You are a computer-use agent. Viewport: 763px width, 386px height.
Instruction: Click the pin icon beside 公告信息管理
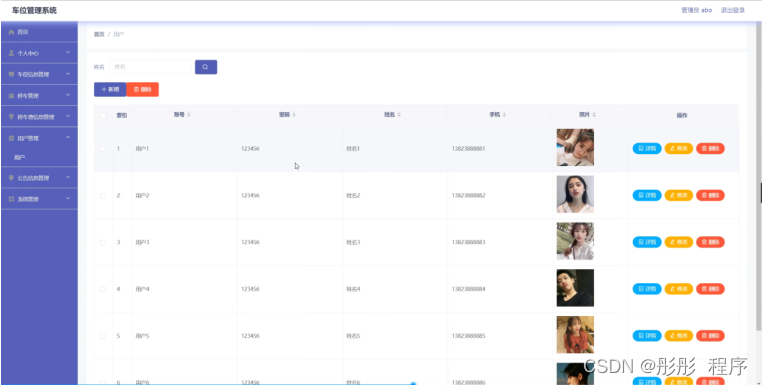[x=11, y=178]
